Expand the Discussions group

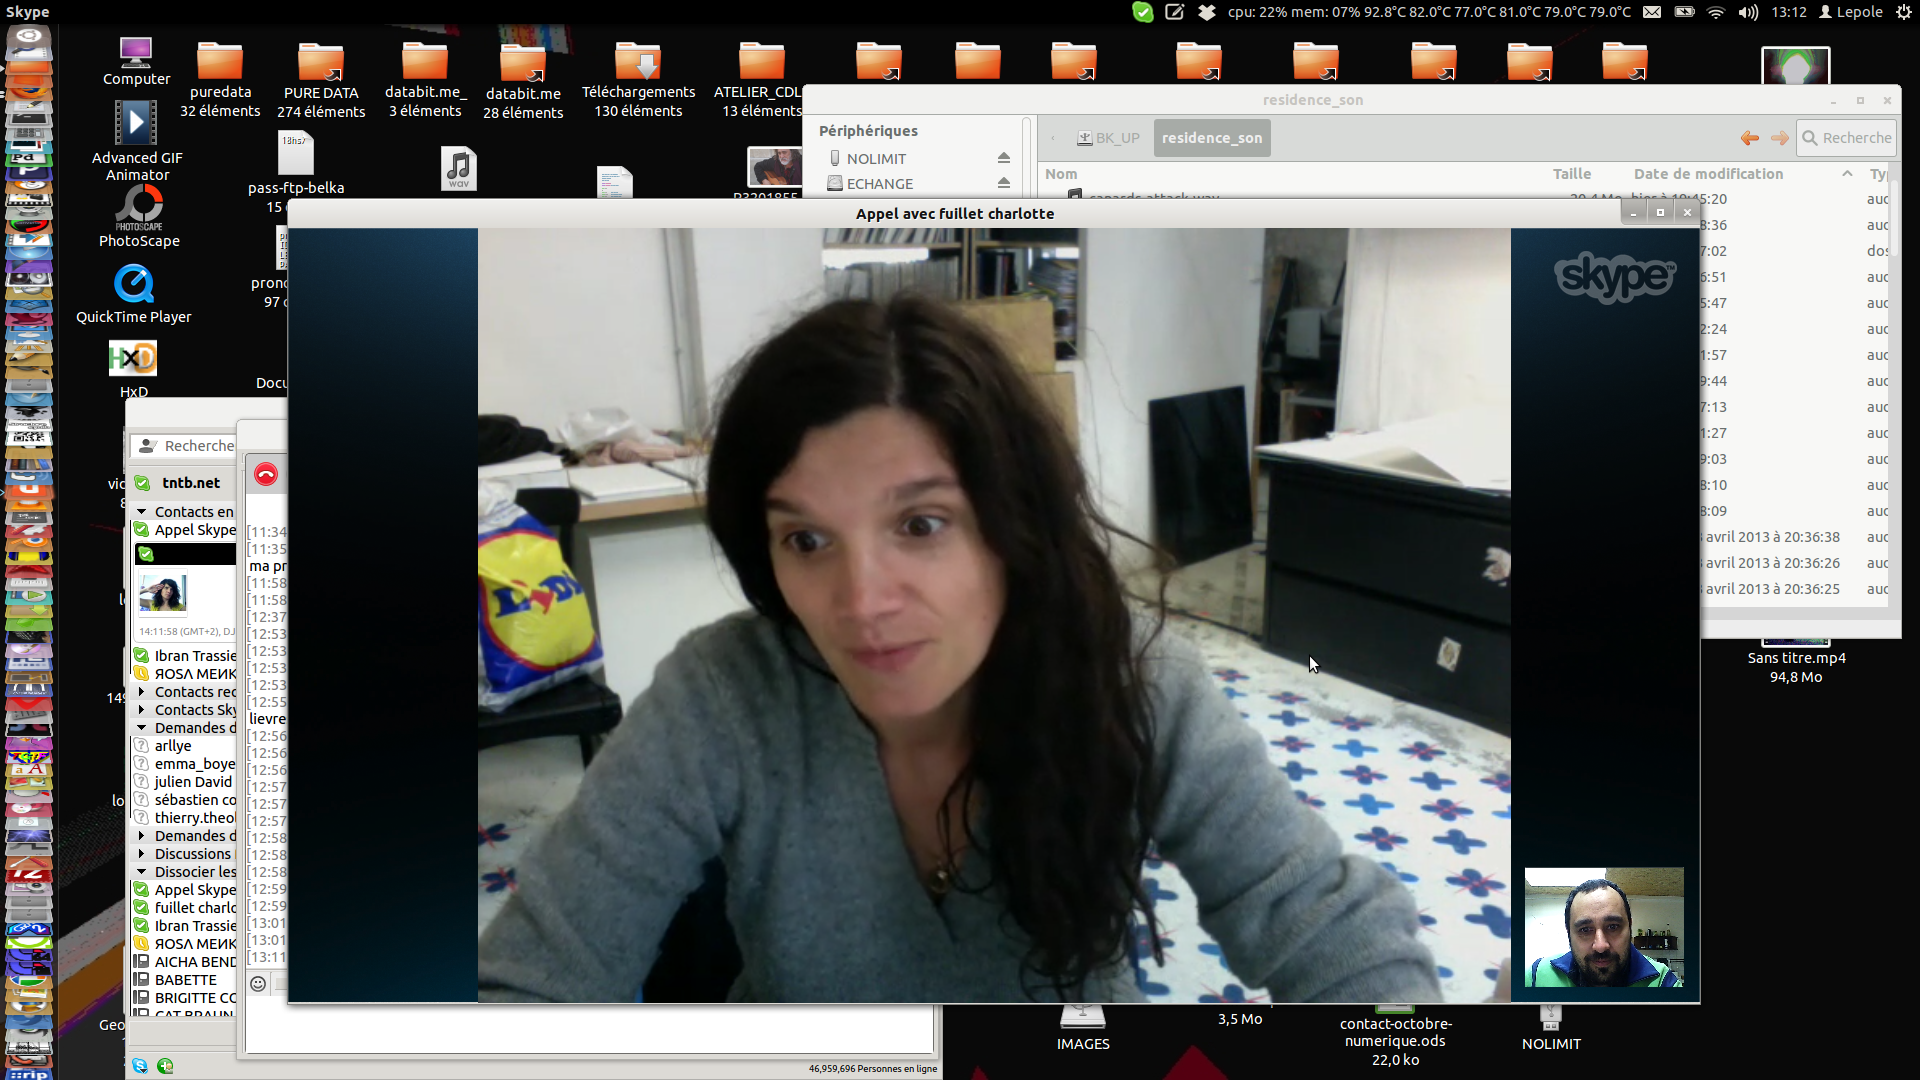click(142, 853)
